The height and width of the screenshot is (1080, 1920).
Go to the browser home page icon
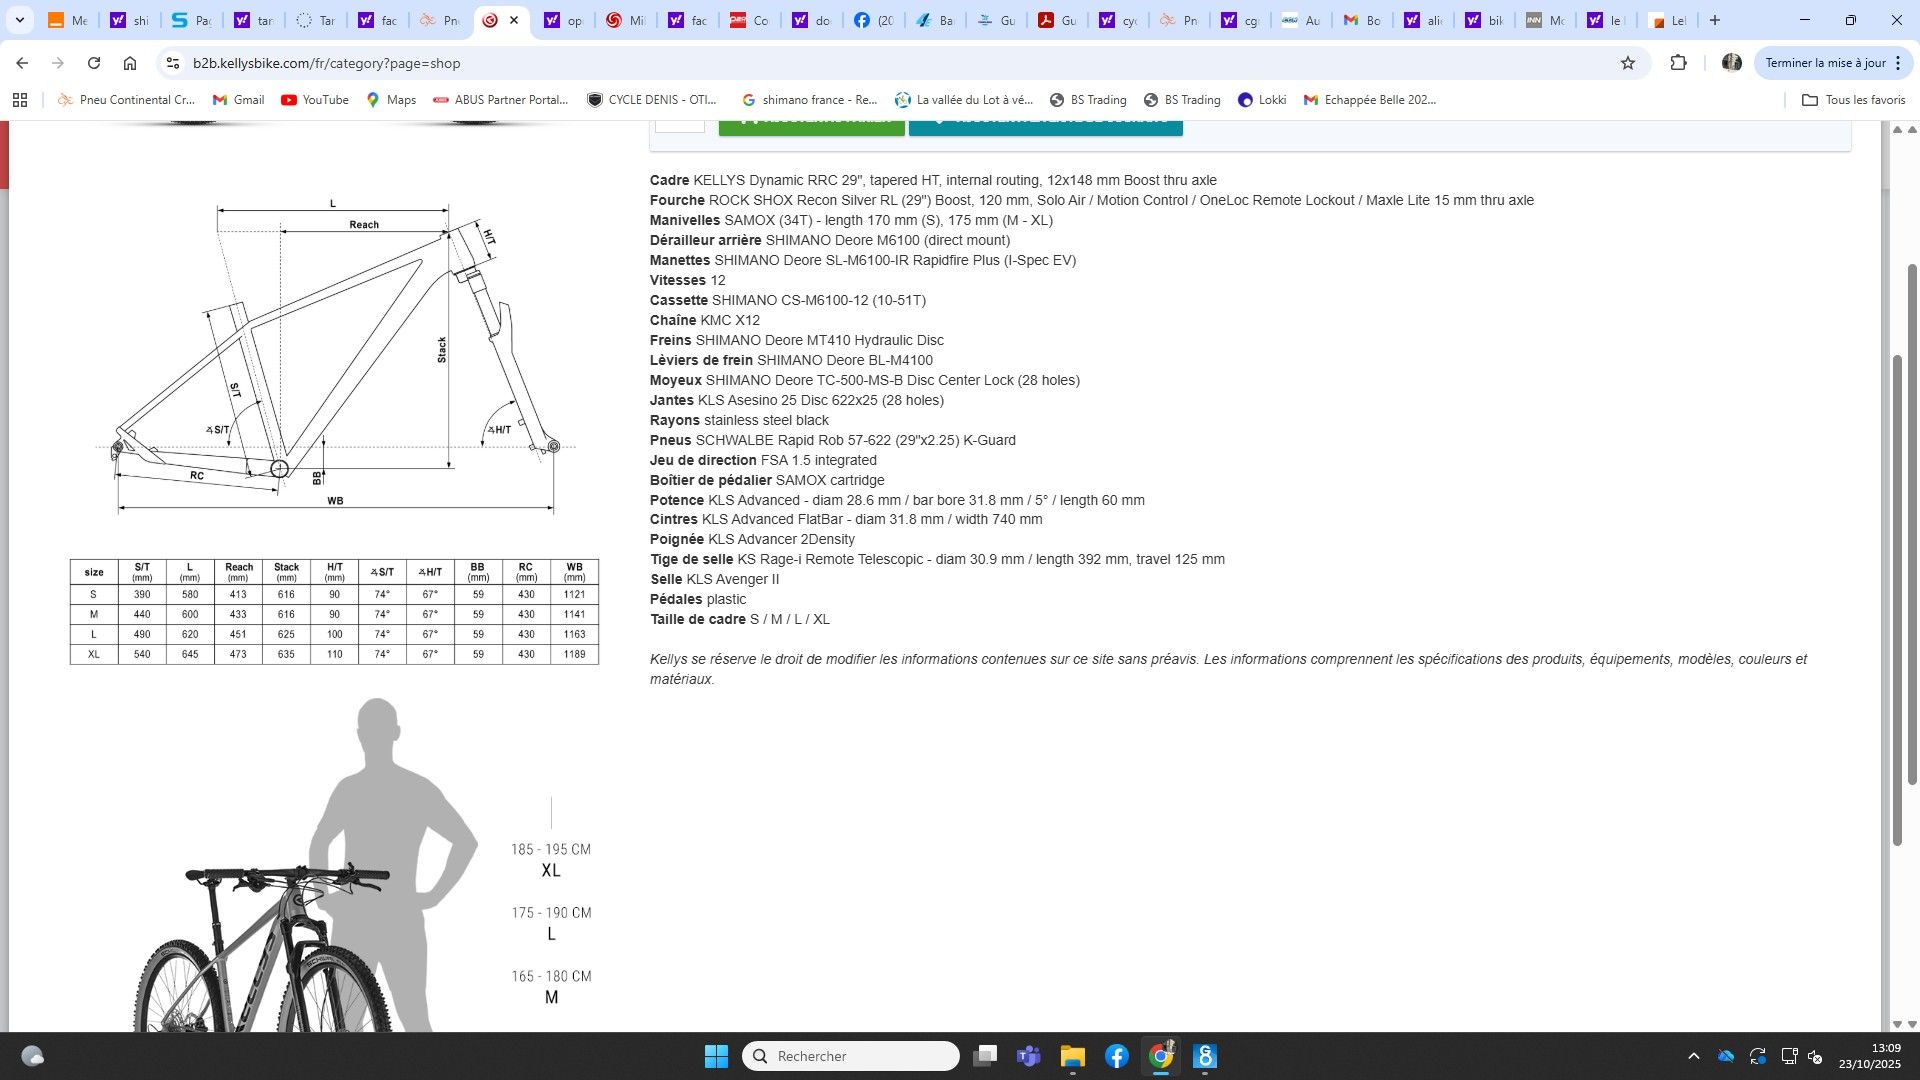[130, 63]
